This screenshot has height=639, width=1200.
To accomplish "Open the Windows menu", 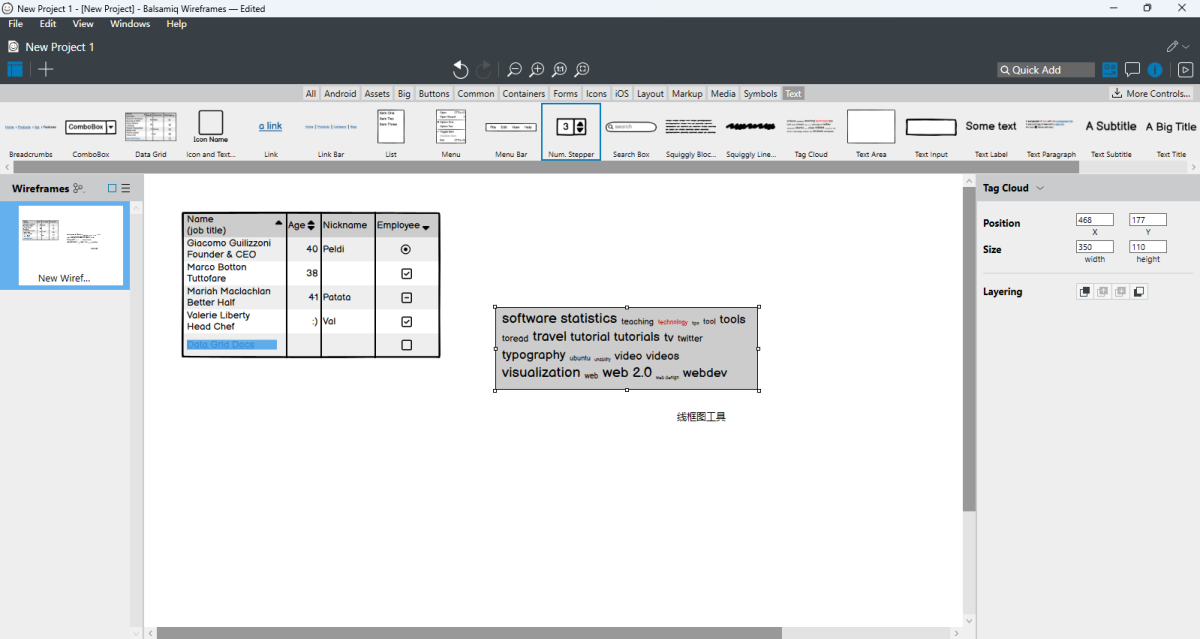I will 130,24.
